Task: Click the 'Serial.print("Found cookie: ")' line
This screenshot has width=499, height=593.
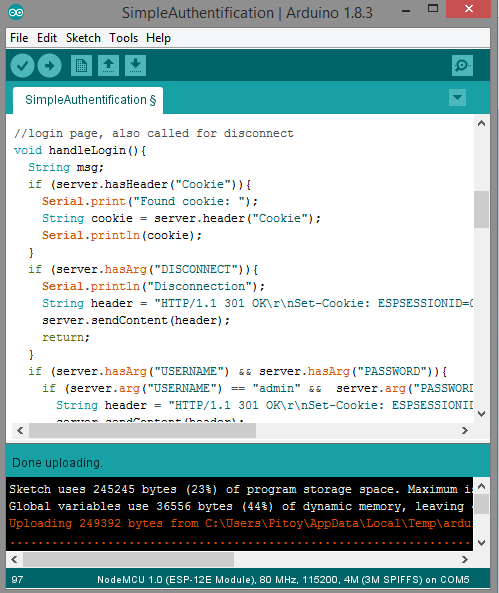Action: (150, 202)
